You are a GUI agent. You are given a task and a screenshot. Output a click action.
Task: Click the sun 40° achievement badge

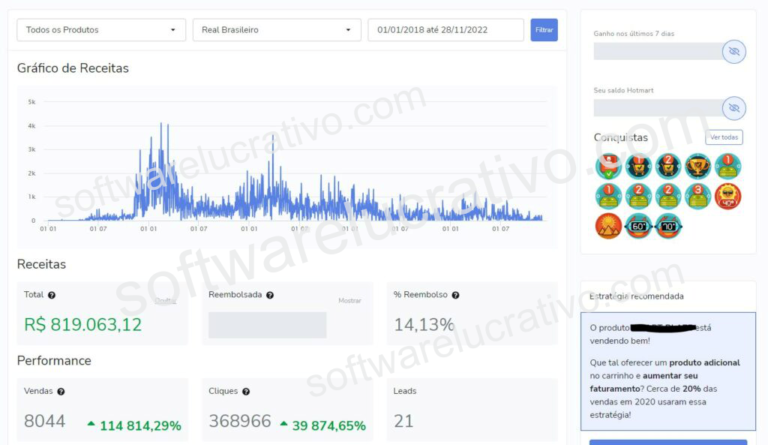[x=728, y=196]
